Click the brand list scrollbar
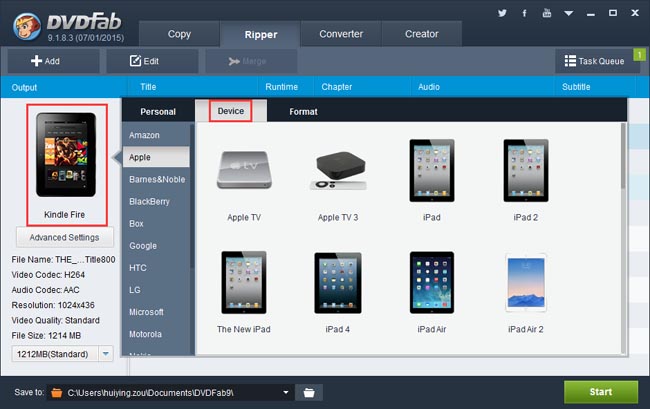Screen dimensions: 650x409 192,196
